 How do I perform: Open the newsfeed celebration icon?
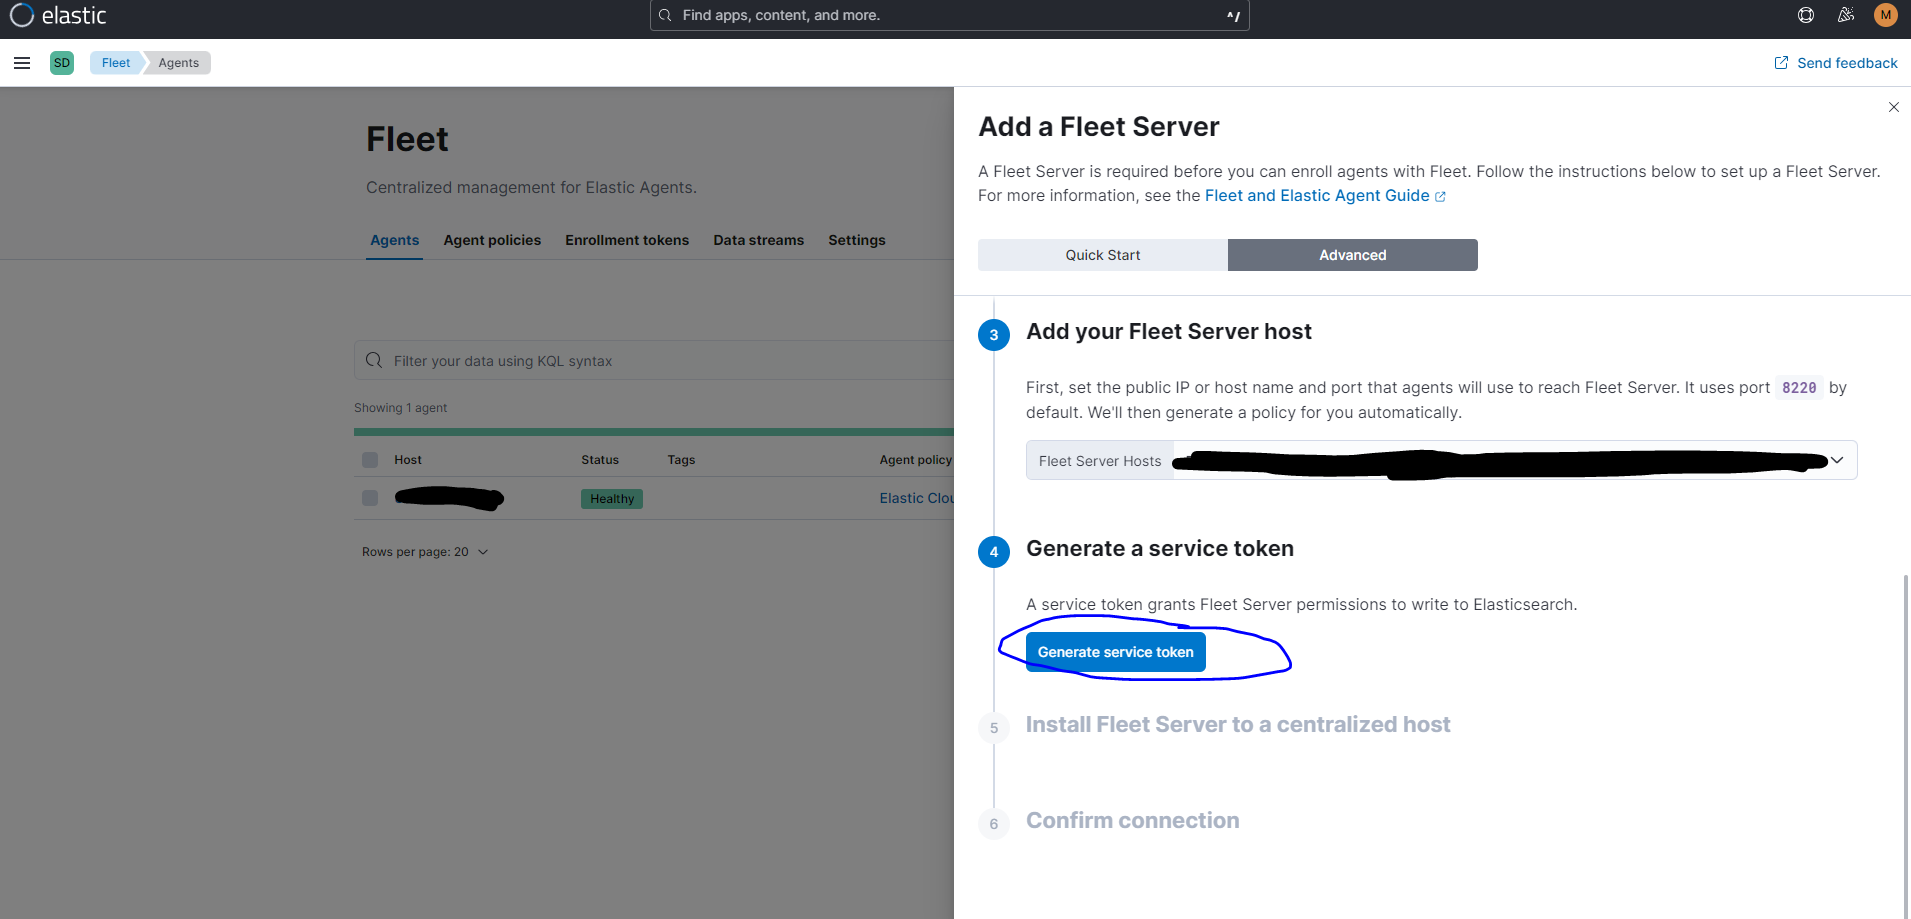pyautogui.click(x=1846, y=15)
